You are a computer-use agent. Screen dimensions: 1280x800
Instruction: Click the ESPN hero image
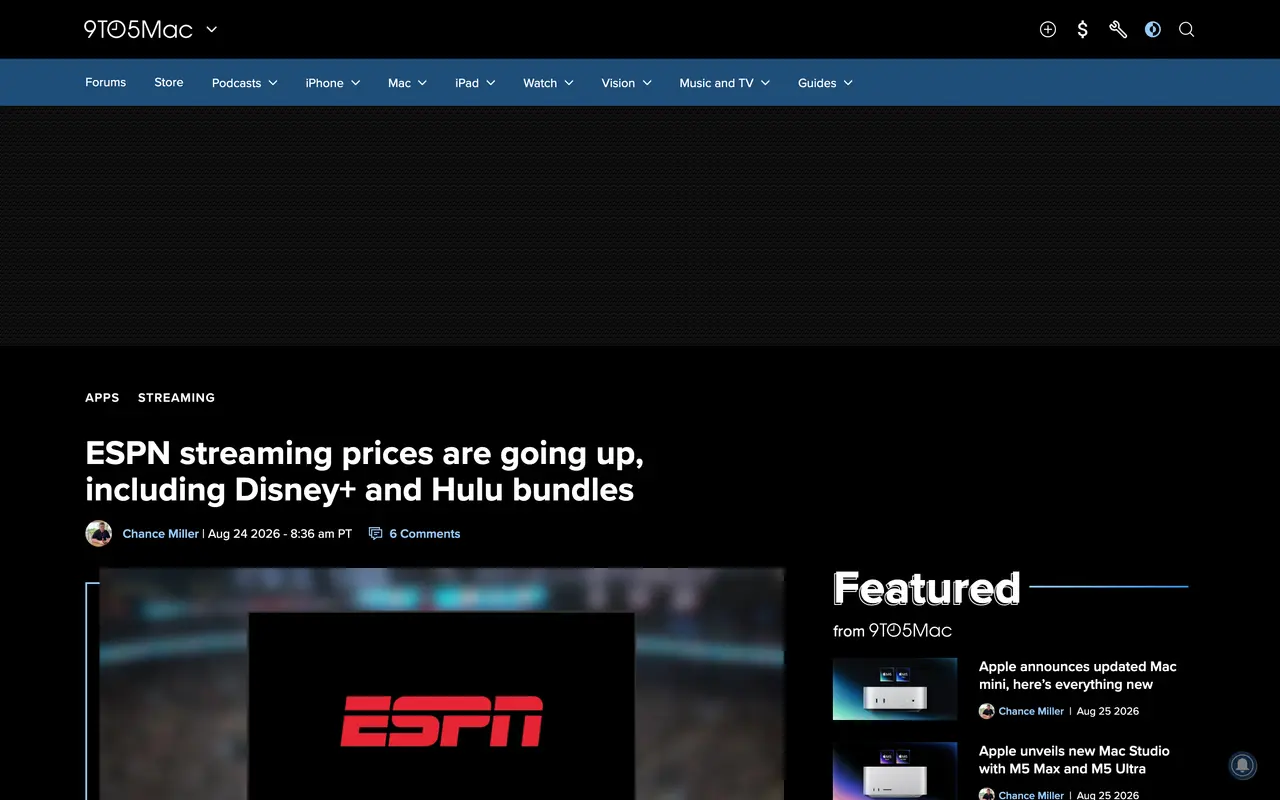point(441,684)
